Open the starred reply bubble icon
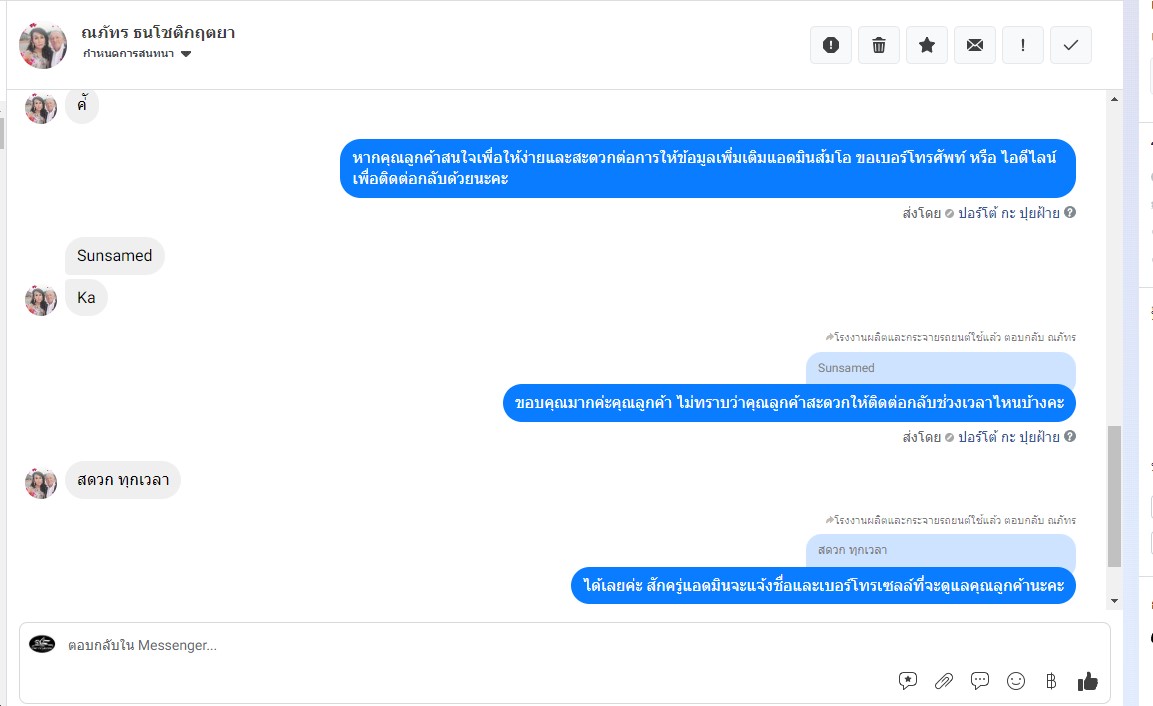Viewport: 1153px width, 706px height. point(907,681)
